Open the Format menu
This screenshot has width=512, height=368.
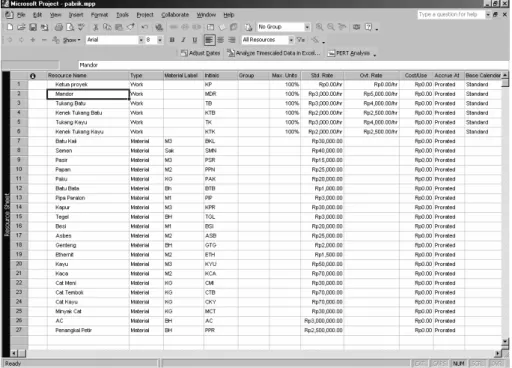[x=99, y=15]
